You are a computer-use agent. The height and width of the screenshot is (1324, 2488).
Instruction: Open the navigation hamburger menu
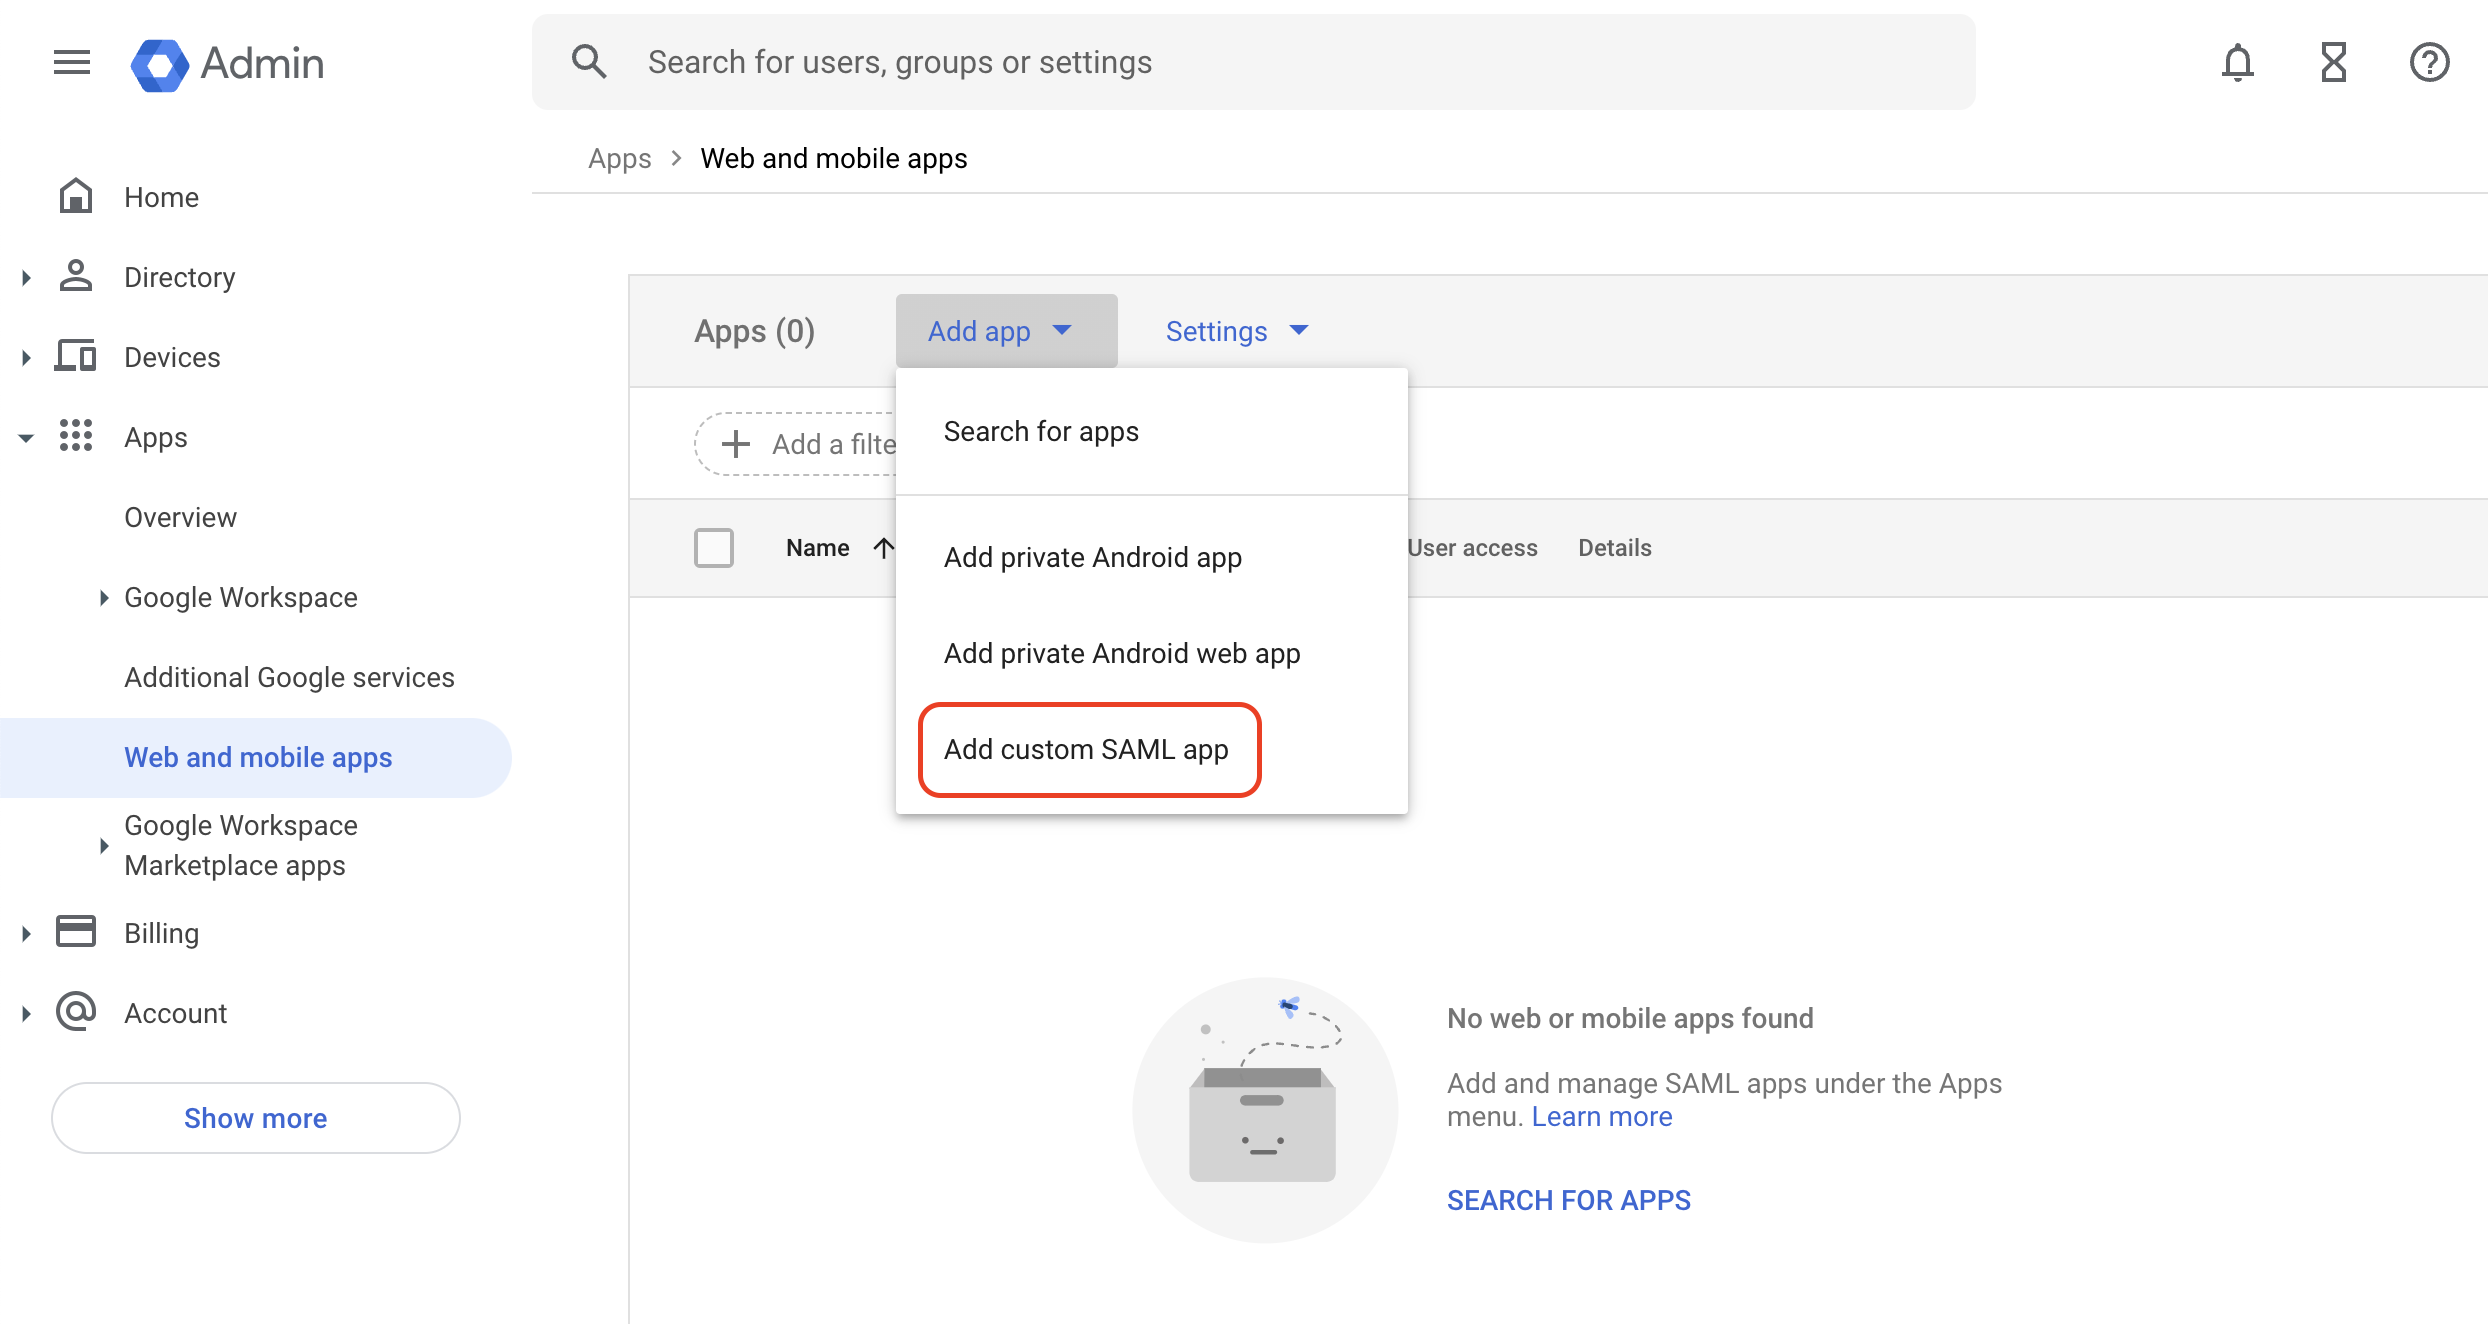[70, 62]
